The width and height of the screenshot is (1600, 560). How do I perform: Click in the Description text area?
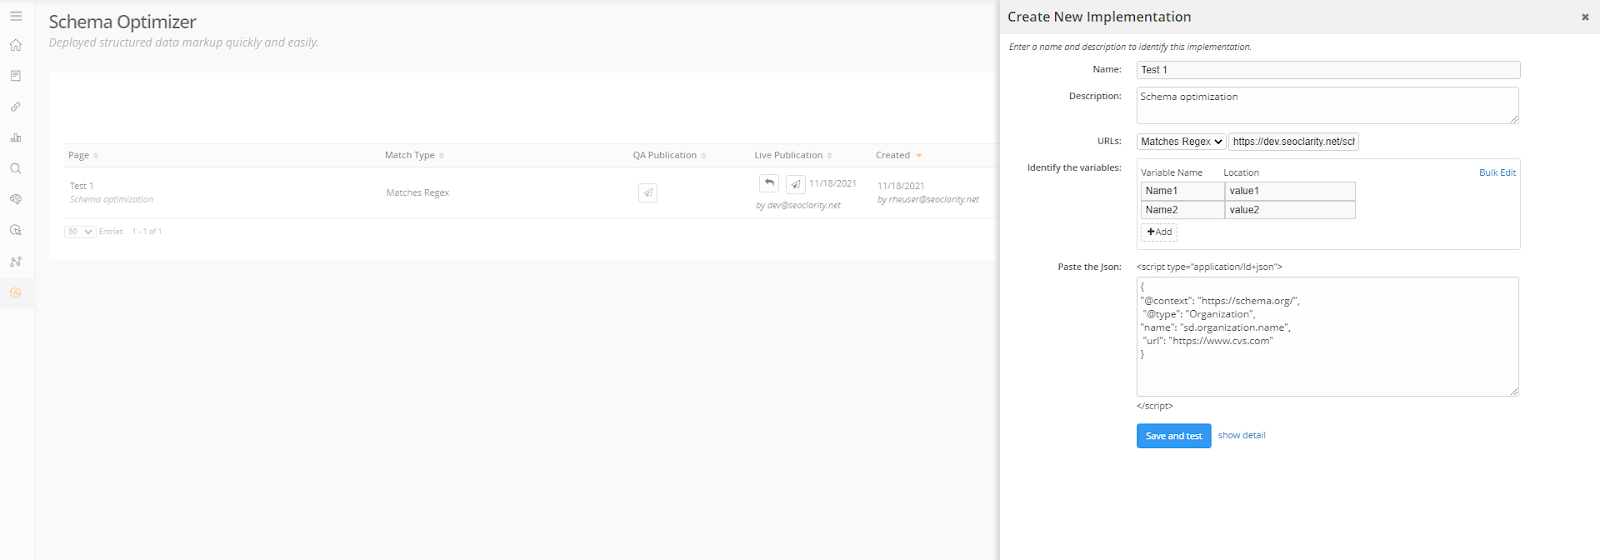[1328, 105]
